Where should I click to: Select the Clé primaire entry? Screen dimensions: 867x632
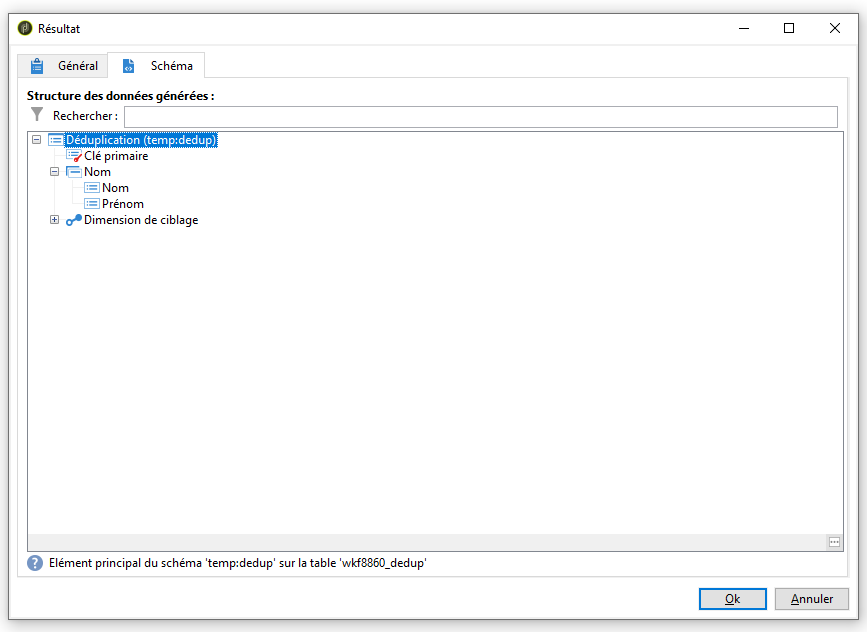coord(116,156)
